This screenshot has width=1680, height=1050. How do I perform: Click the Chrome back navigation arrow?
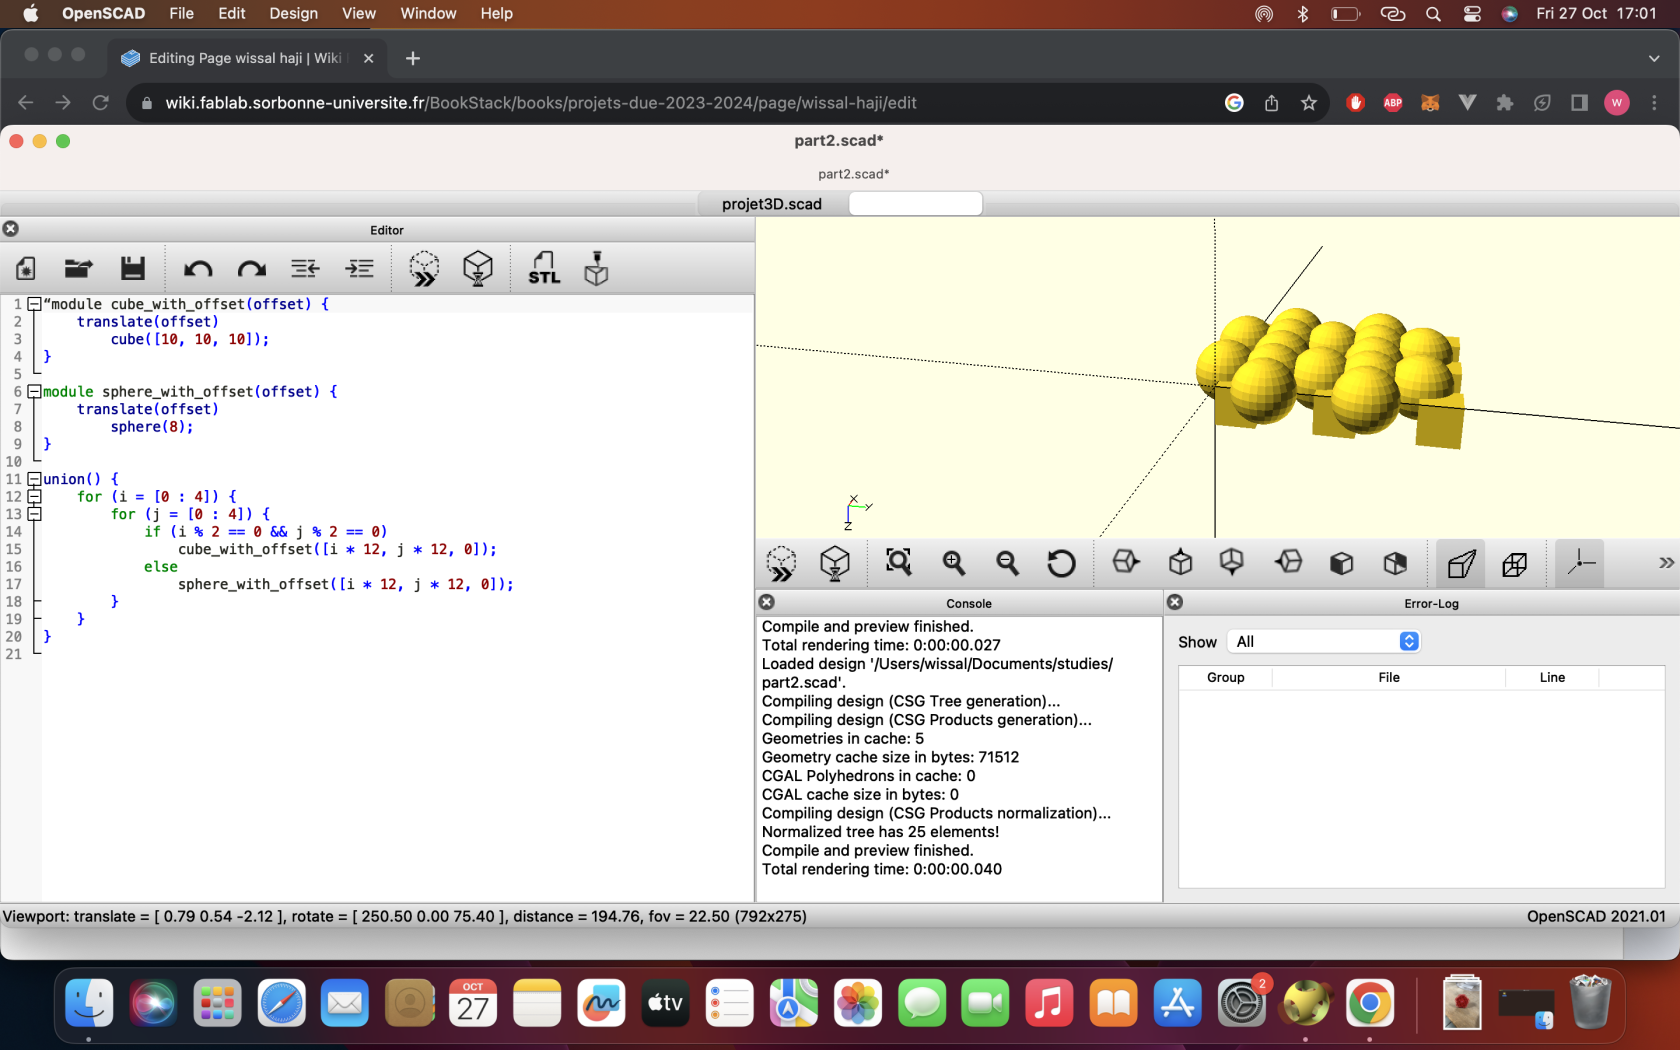26,103
